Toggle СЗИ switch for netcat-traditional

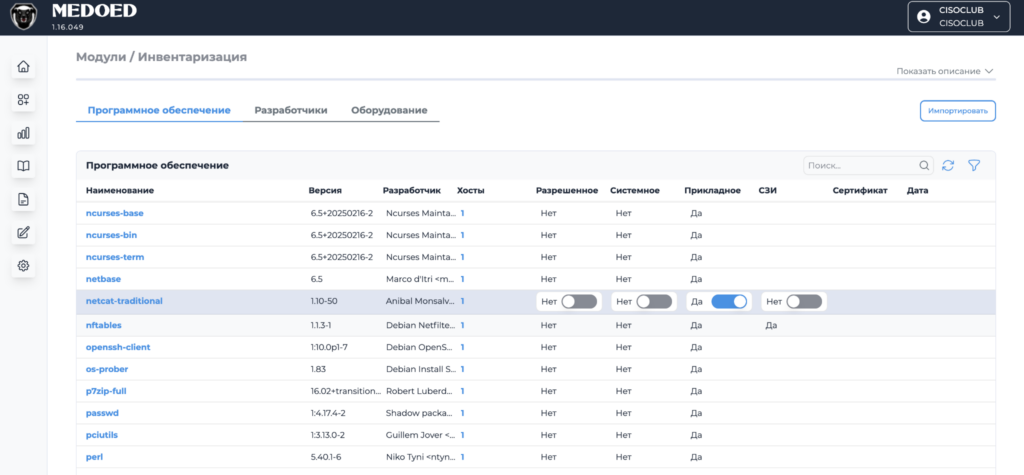pyautogui.click(x=804, y=301)
